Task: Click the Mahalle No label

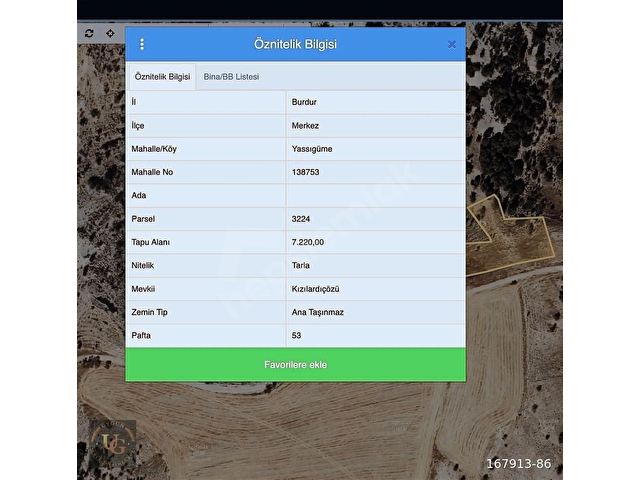Action: tap(152, 172)
